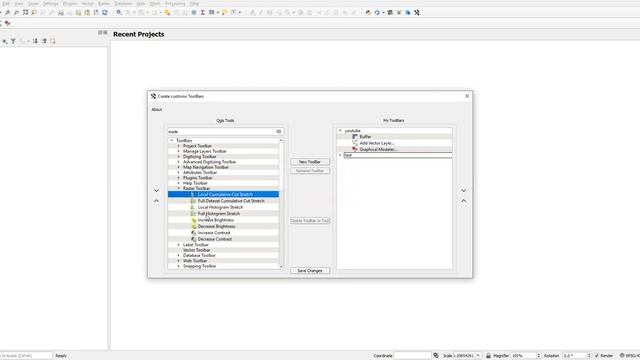Click the Magnifier percentage stepper
Screen dimensions: 640x360
[x=538, y=356]
